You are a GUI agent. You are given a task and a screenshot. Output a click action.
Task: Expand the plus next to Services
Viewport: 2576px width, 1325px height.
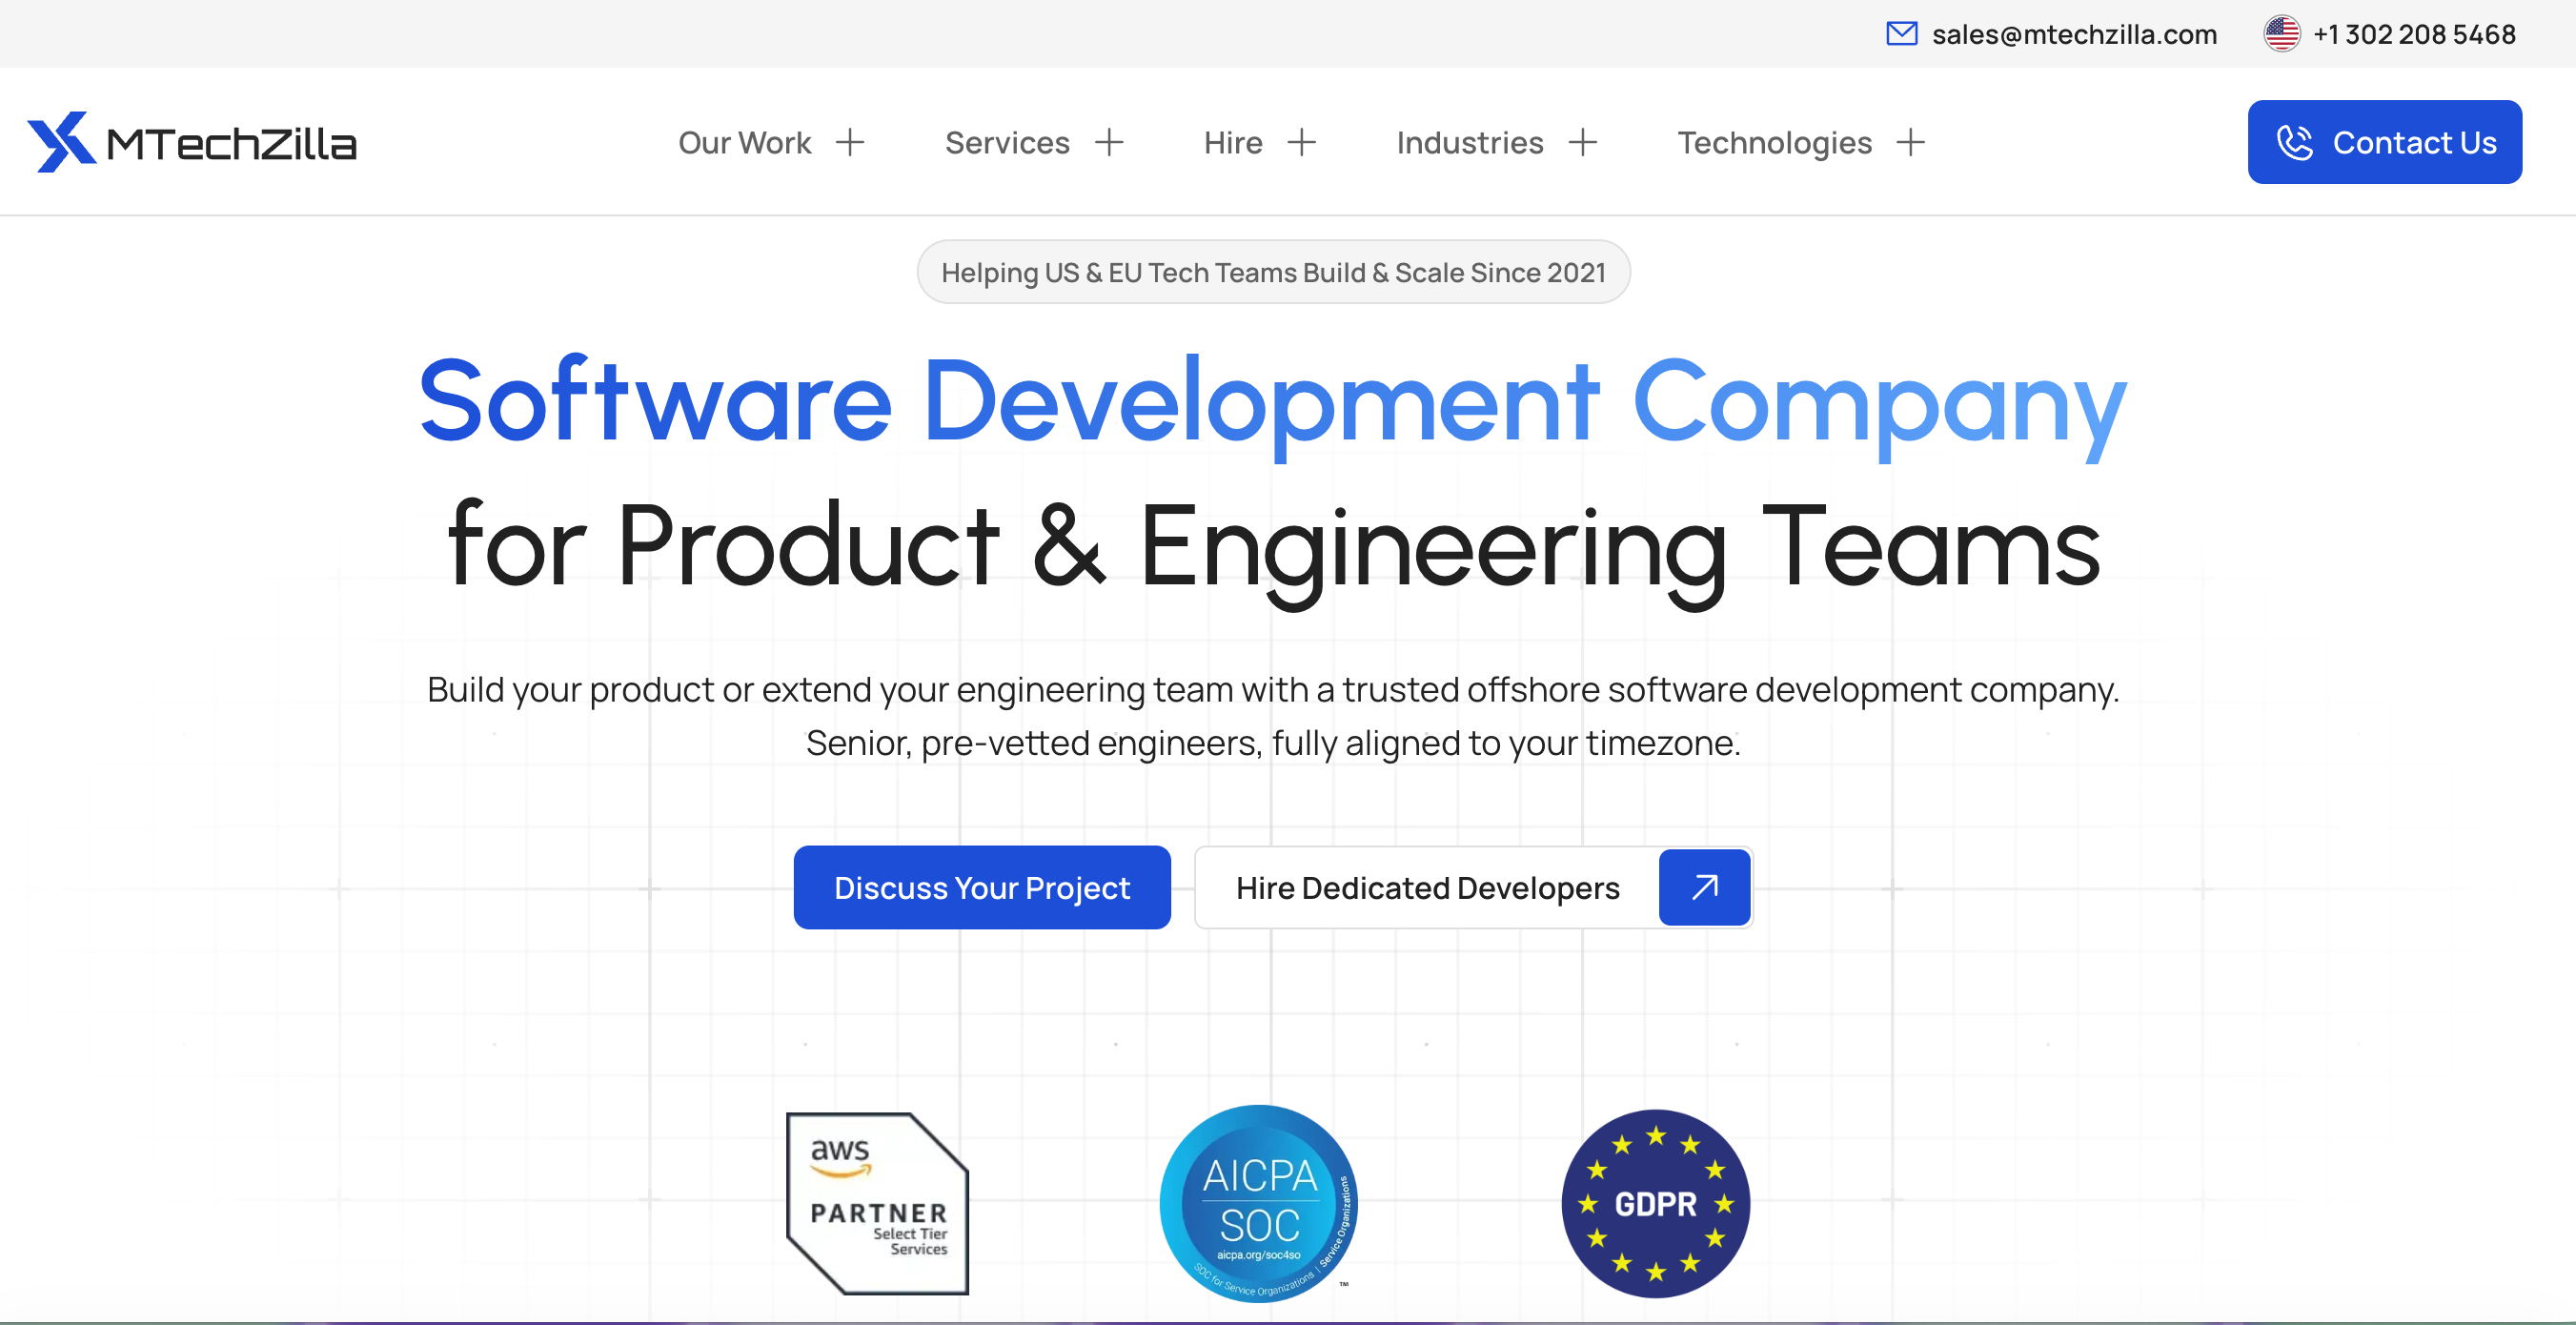[1109, 142]
